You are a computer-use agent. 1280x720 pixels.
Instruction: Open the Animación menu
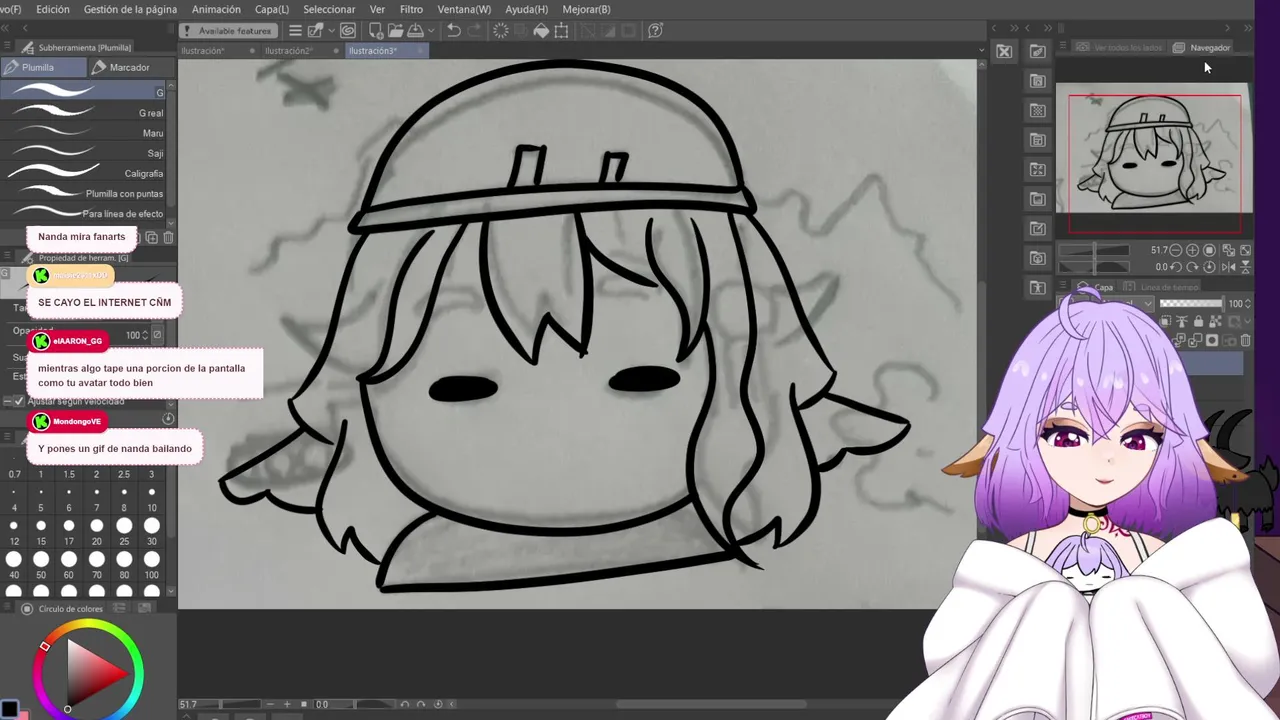216,9
